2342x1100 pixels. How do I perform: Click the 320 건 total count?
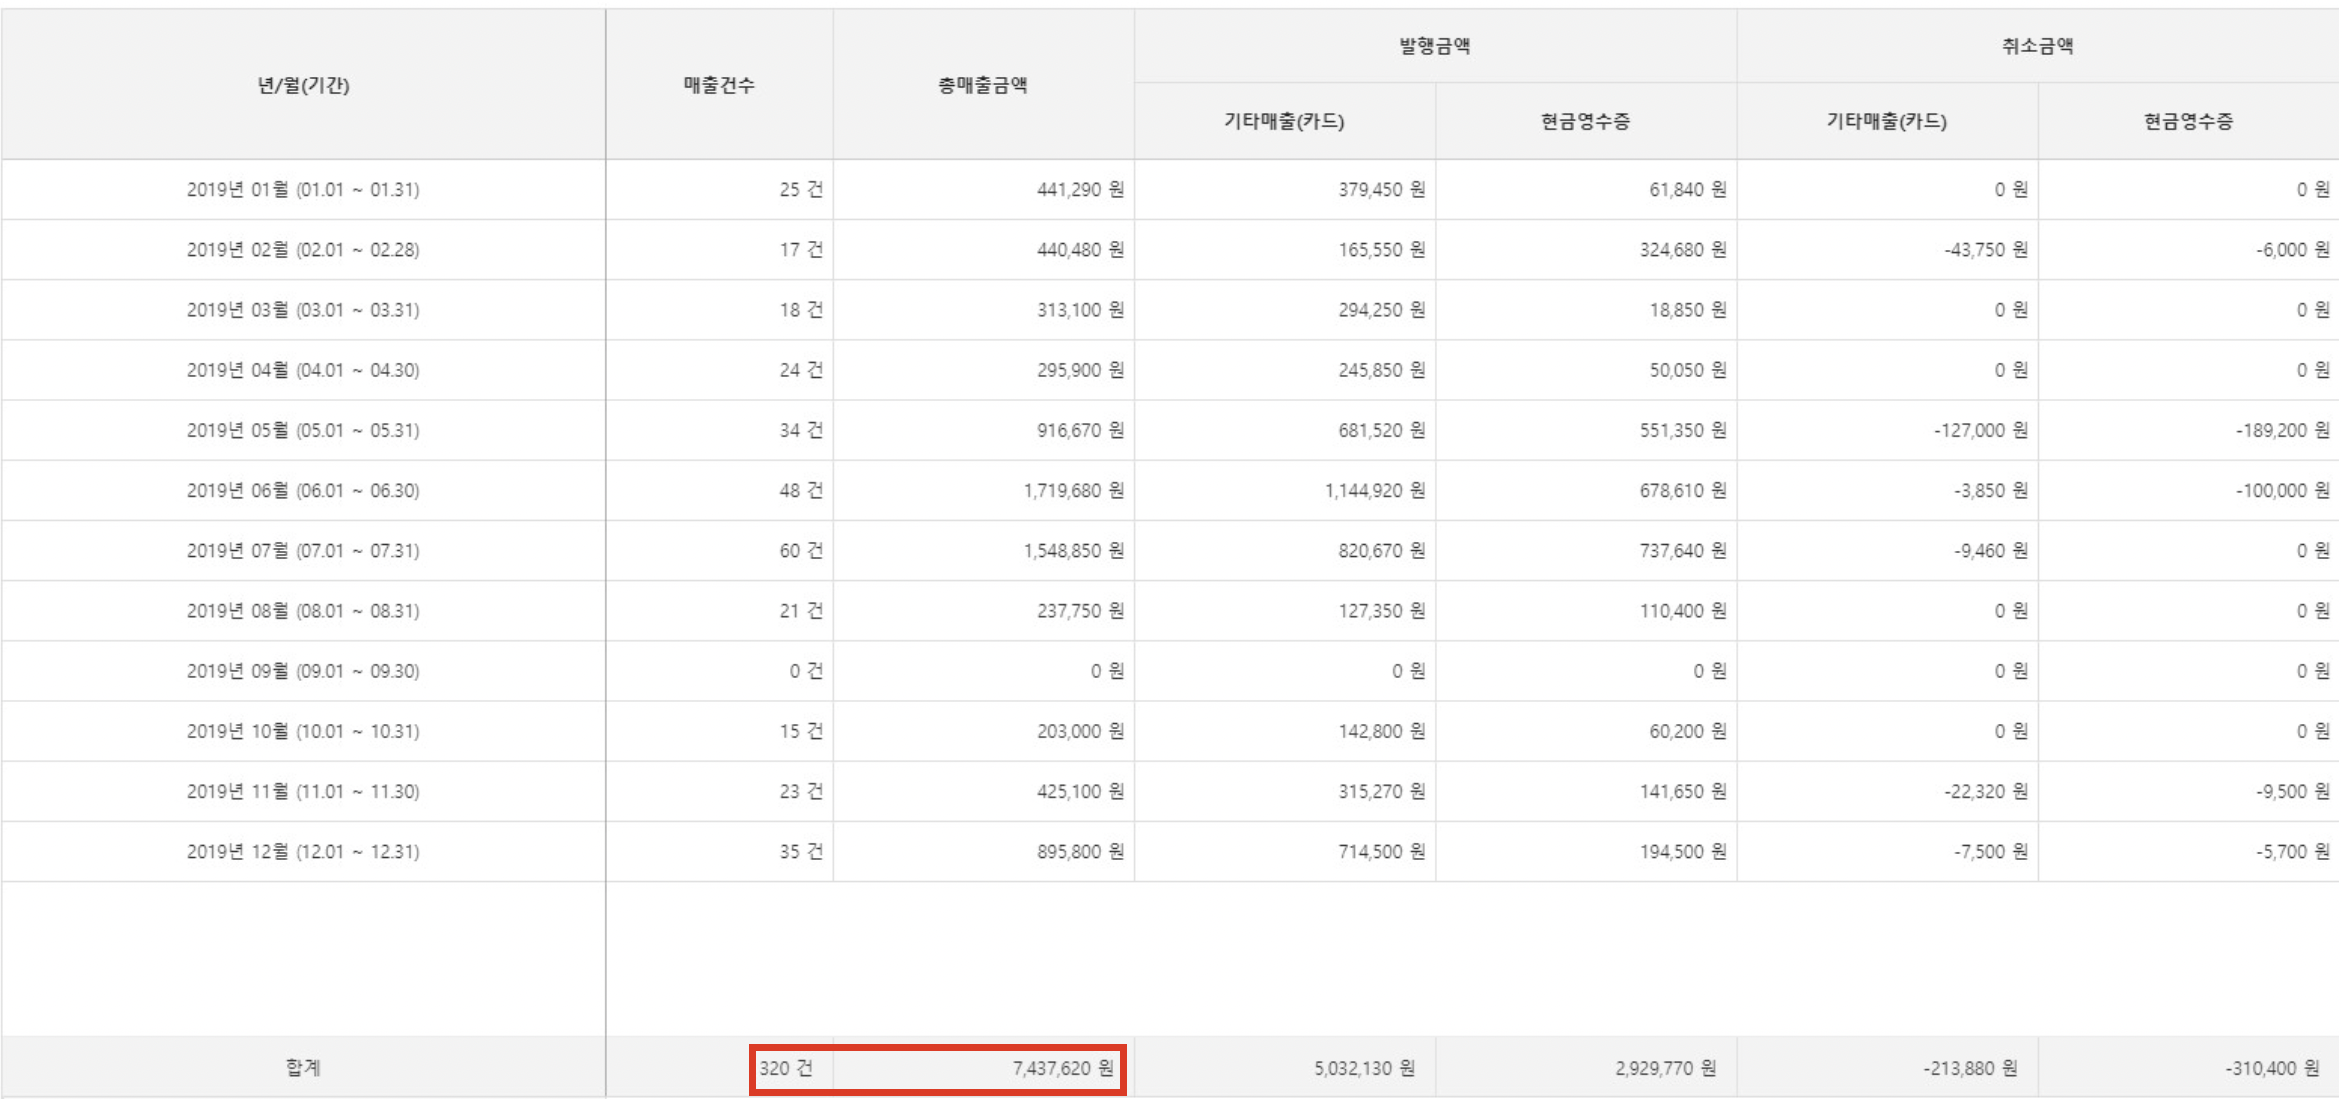(x=786, y=1068)
